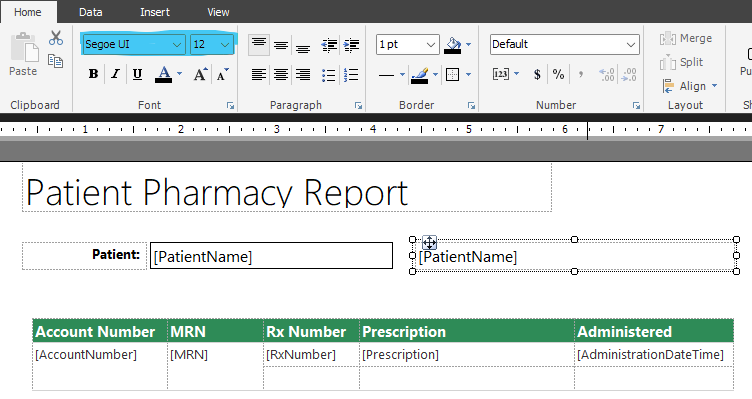Screen dimensions: 752x399
Task: Open the border line style dropdown arrow
Action: coord(402,74)
